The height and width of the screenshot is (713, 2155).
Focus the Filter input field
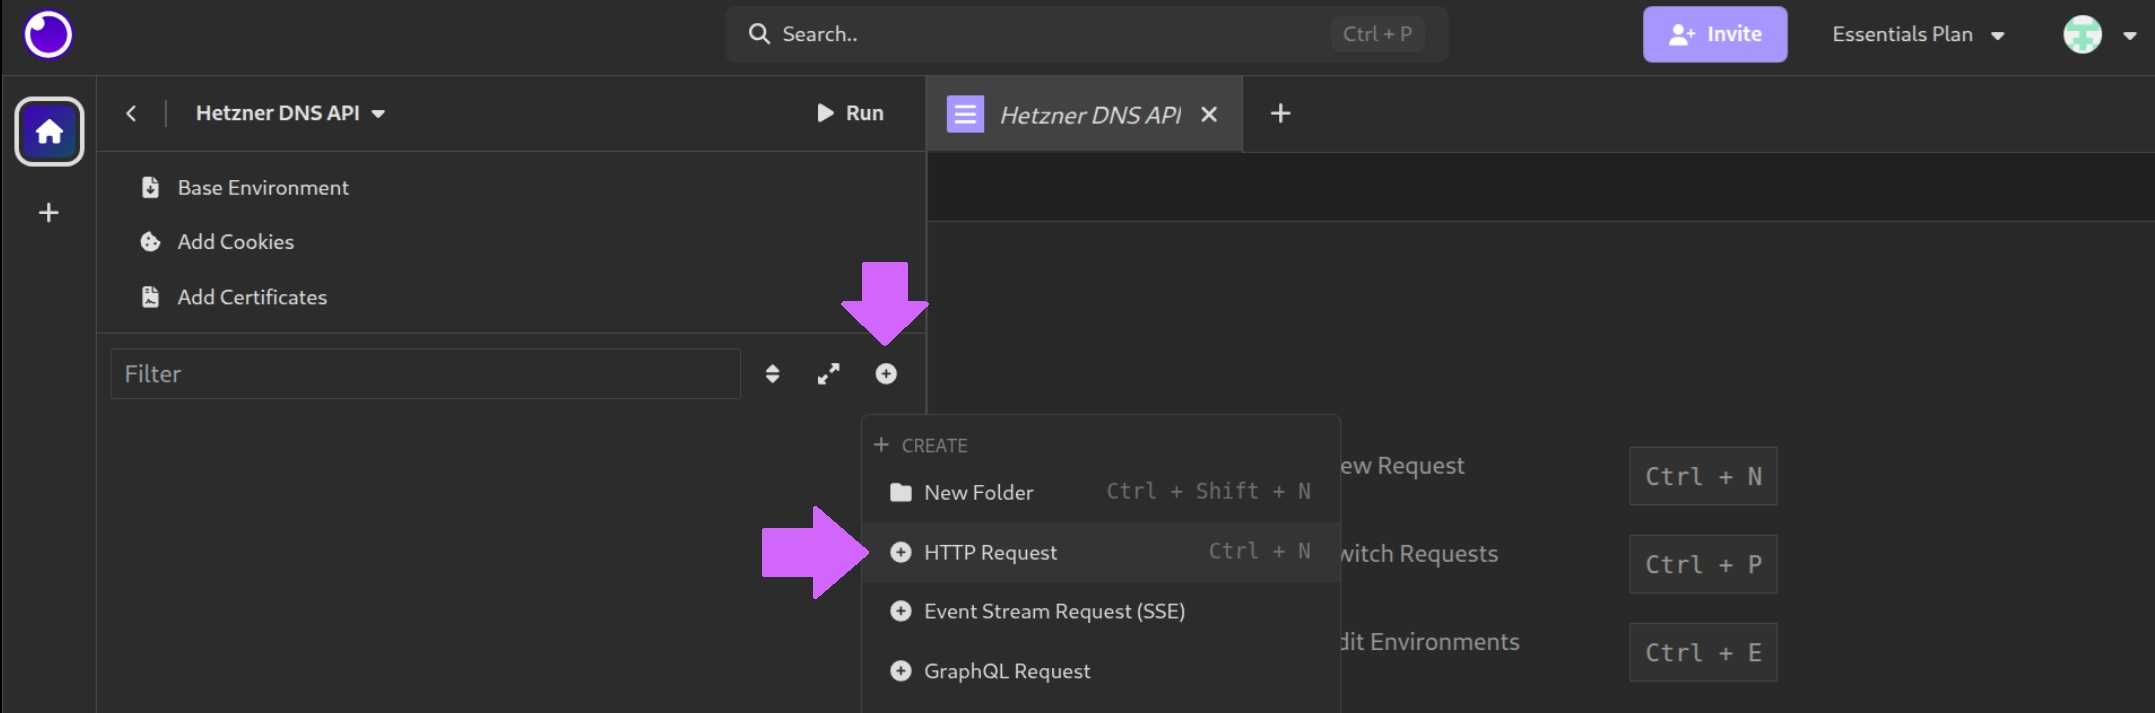425,374
